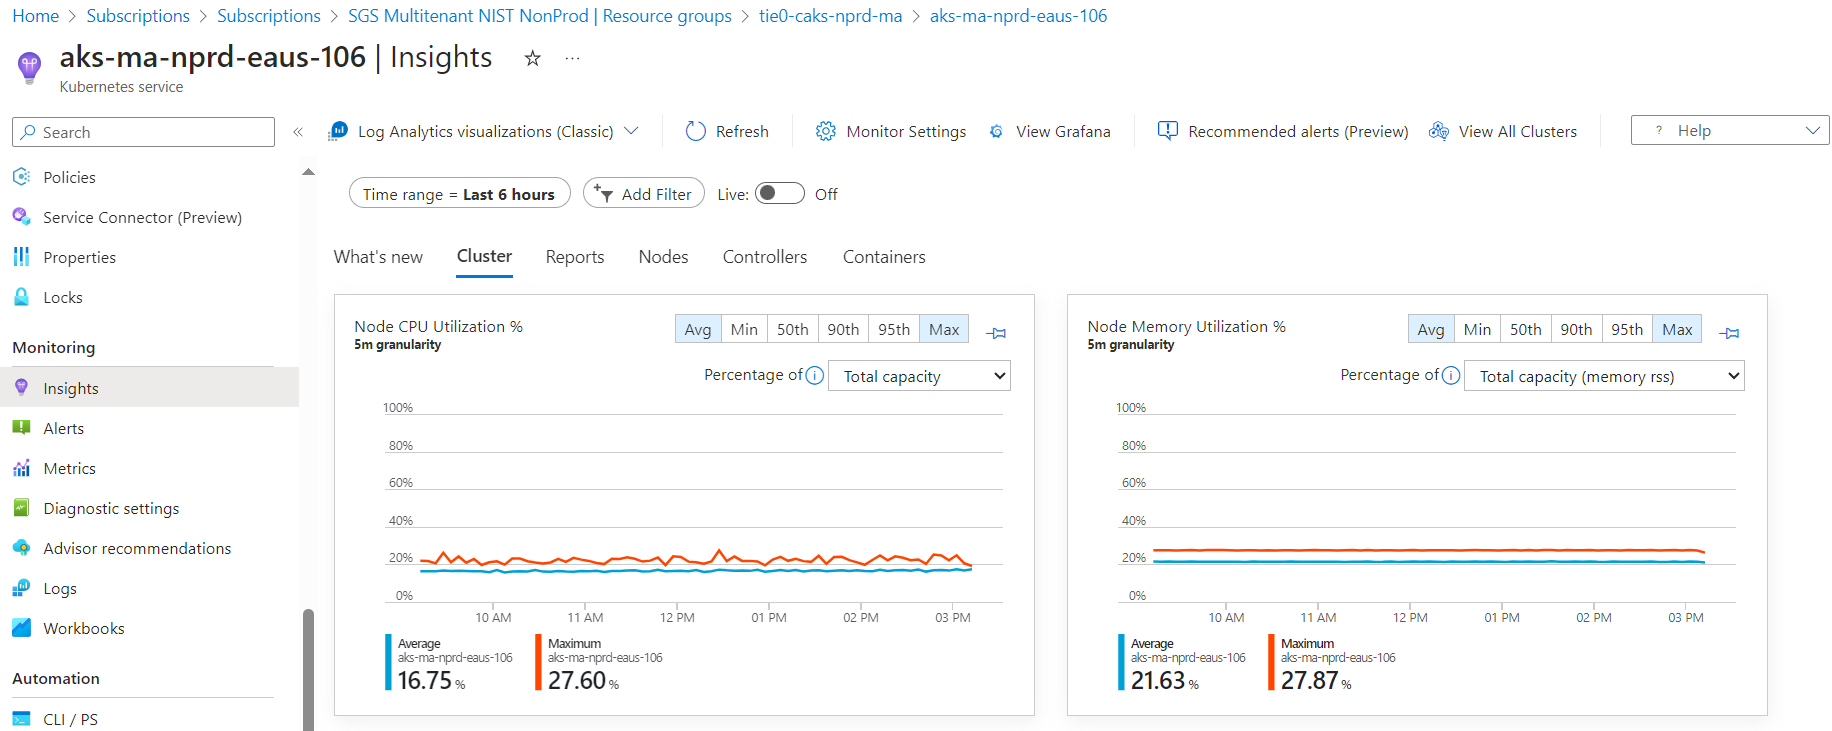The height and width of the screenshot is (731, 1832).
Task: Open Monitor Settings gear icon
Action: (825, 131)
